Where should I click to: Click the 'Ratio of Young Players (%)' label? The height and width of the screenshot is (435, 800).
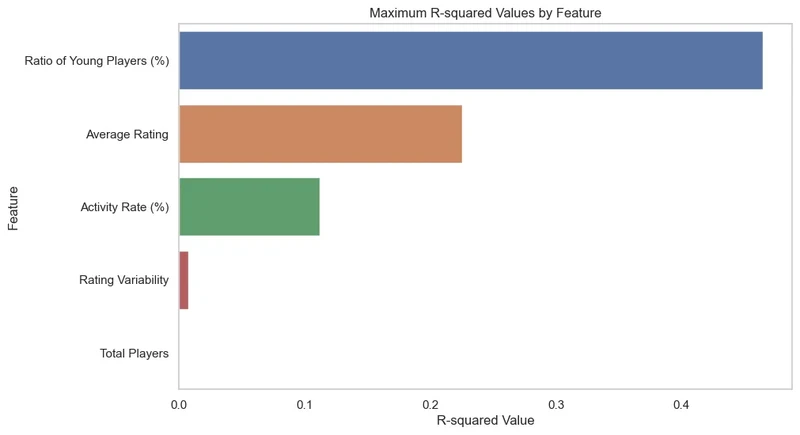click(x=97, y=61)
